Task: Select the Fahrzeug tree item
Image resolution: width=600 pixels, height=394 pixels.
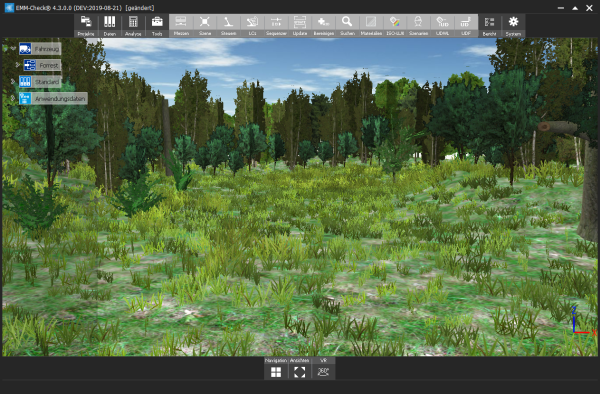Action: [40, 49]
